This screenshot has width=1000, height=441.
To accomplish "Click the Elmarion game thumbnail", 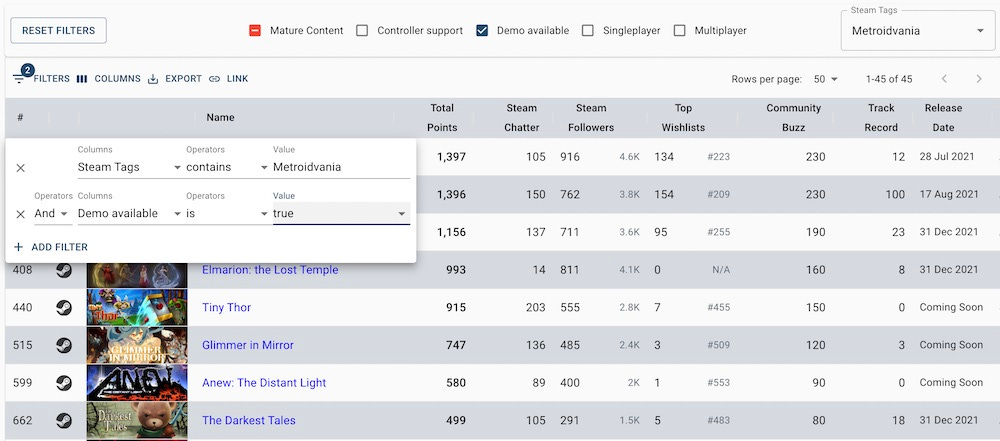I will tap(137, 275).
